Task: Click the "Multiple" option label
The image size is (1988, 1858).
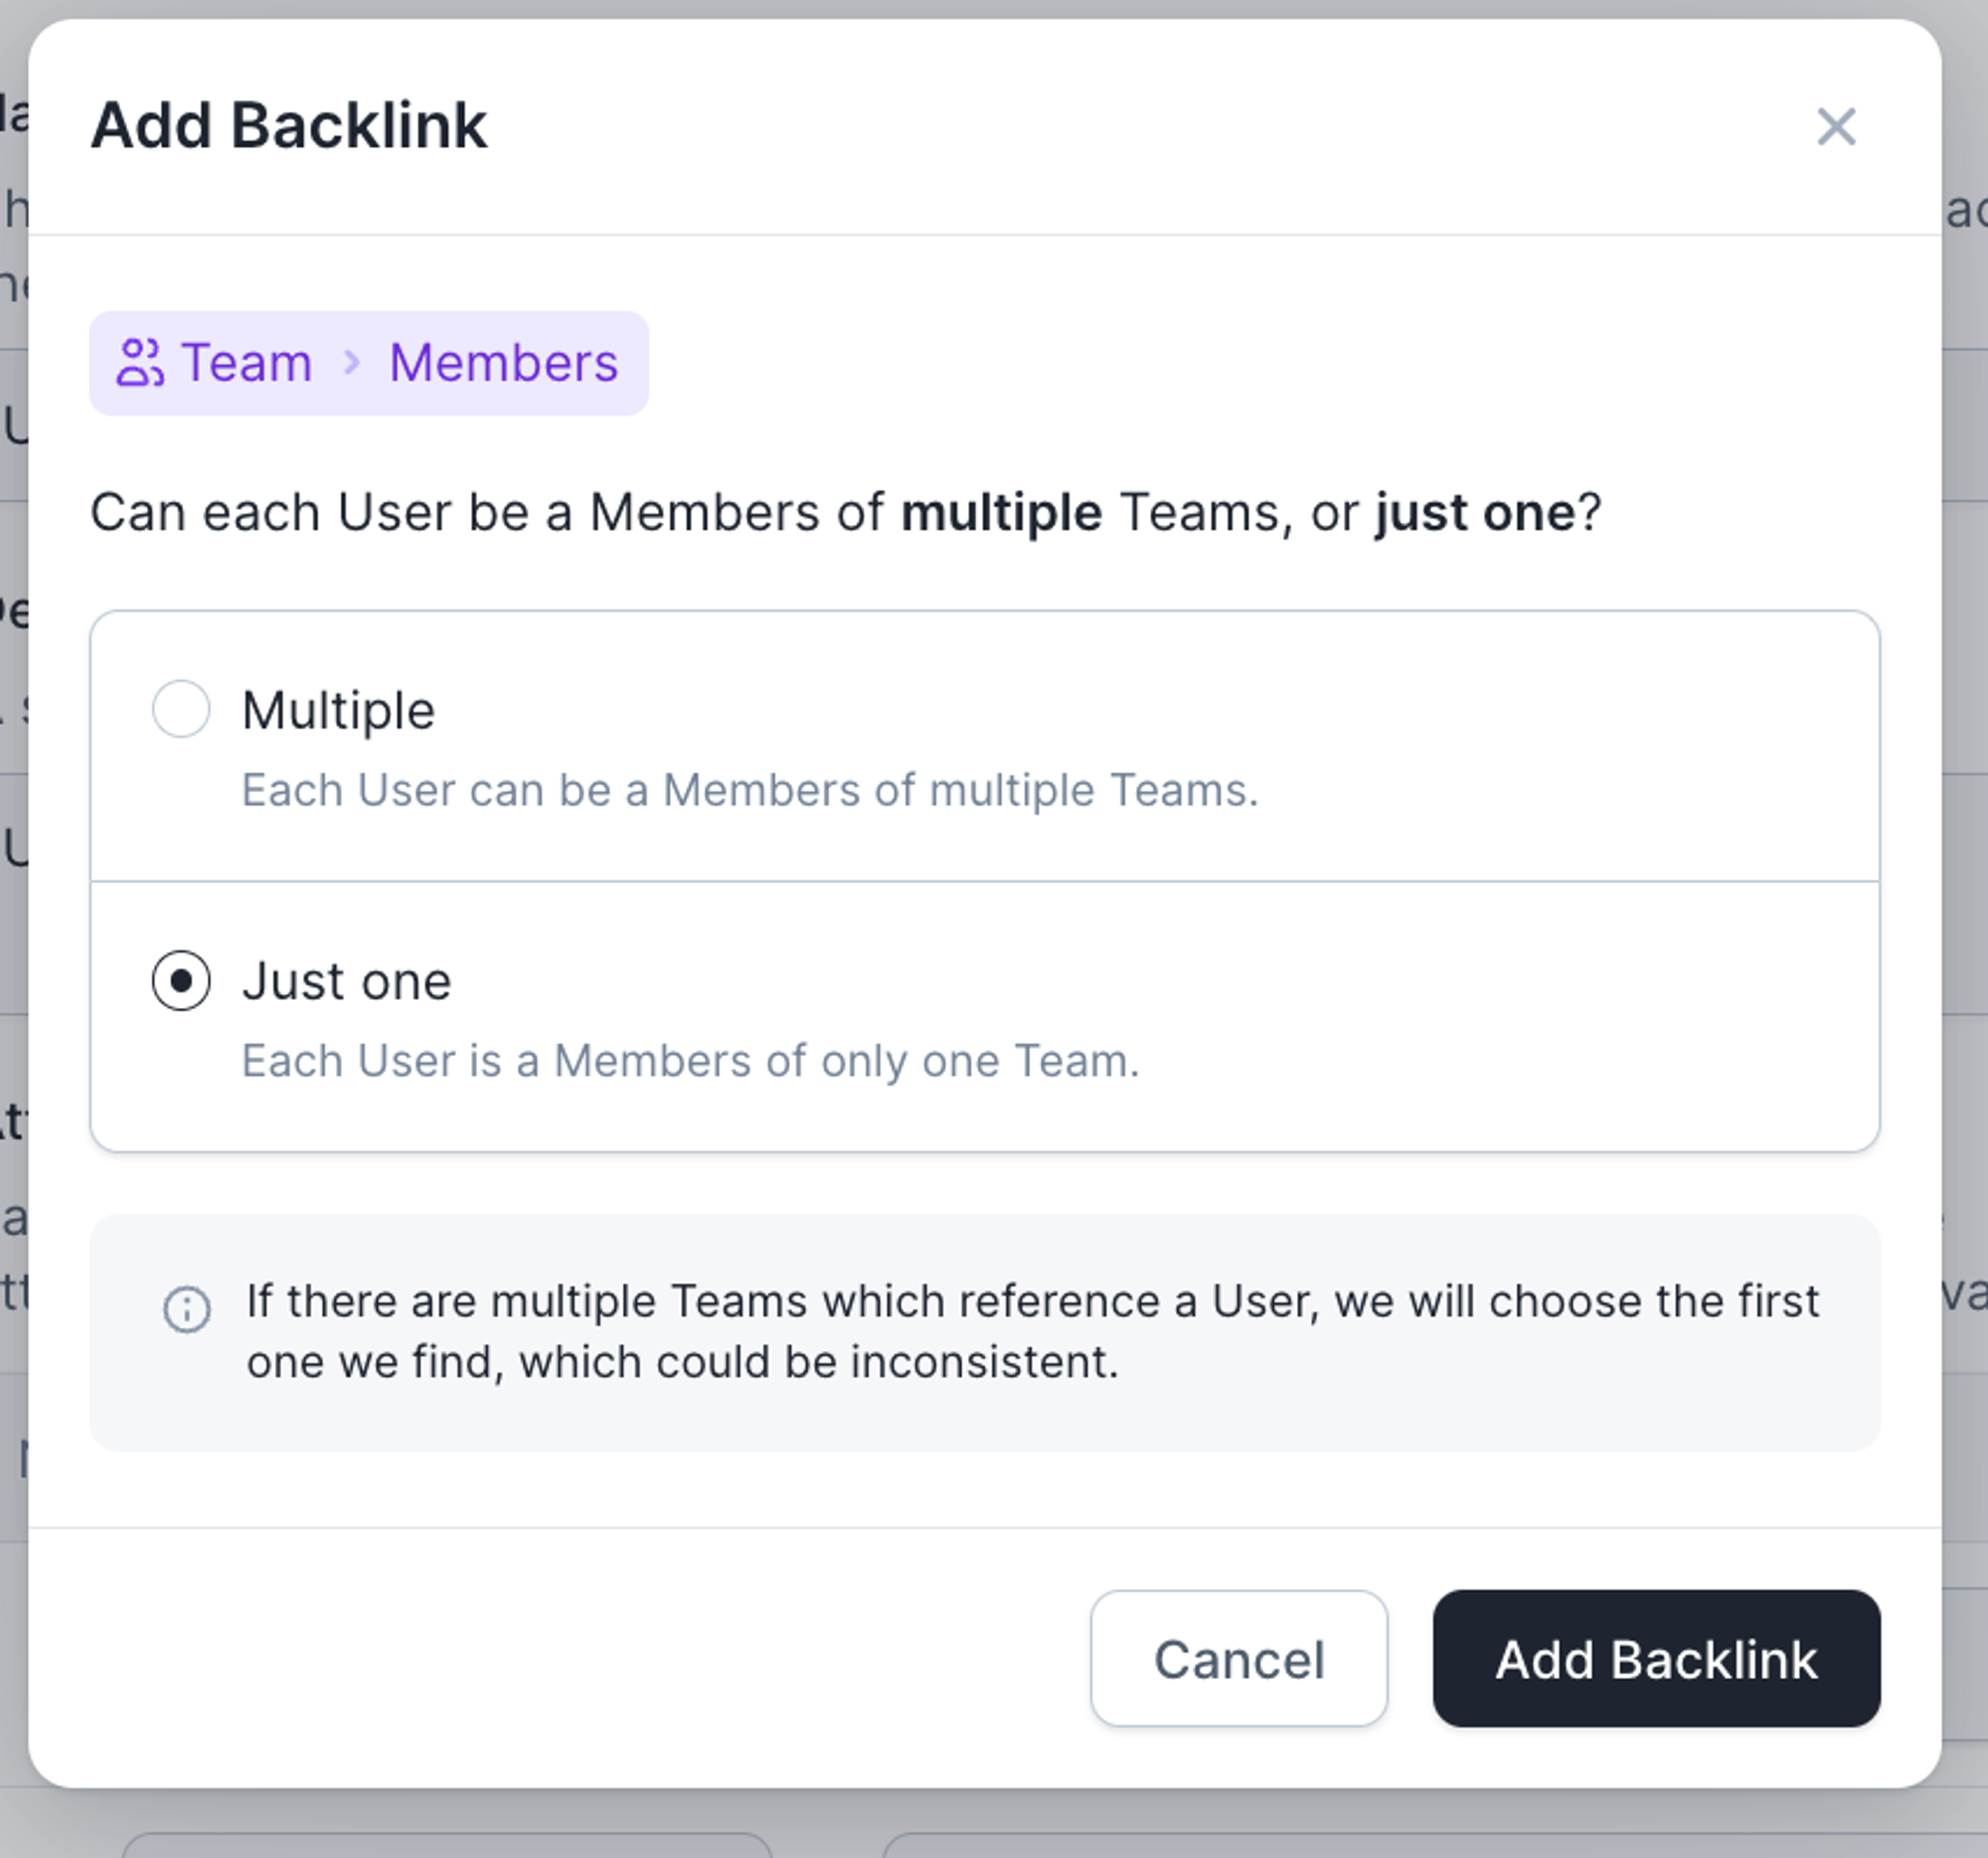Action: click(x=338, y=711)
